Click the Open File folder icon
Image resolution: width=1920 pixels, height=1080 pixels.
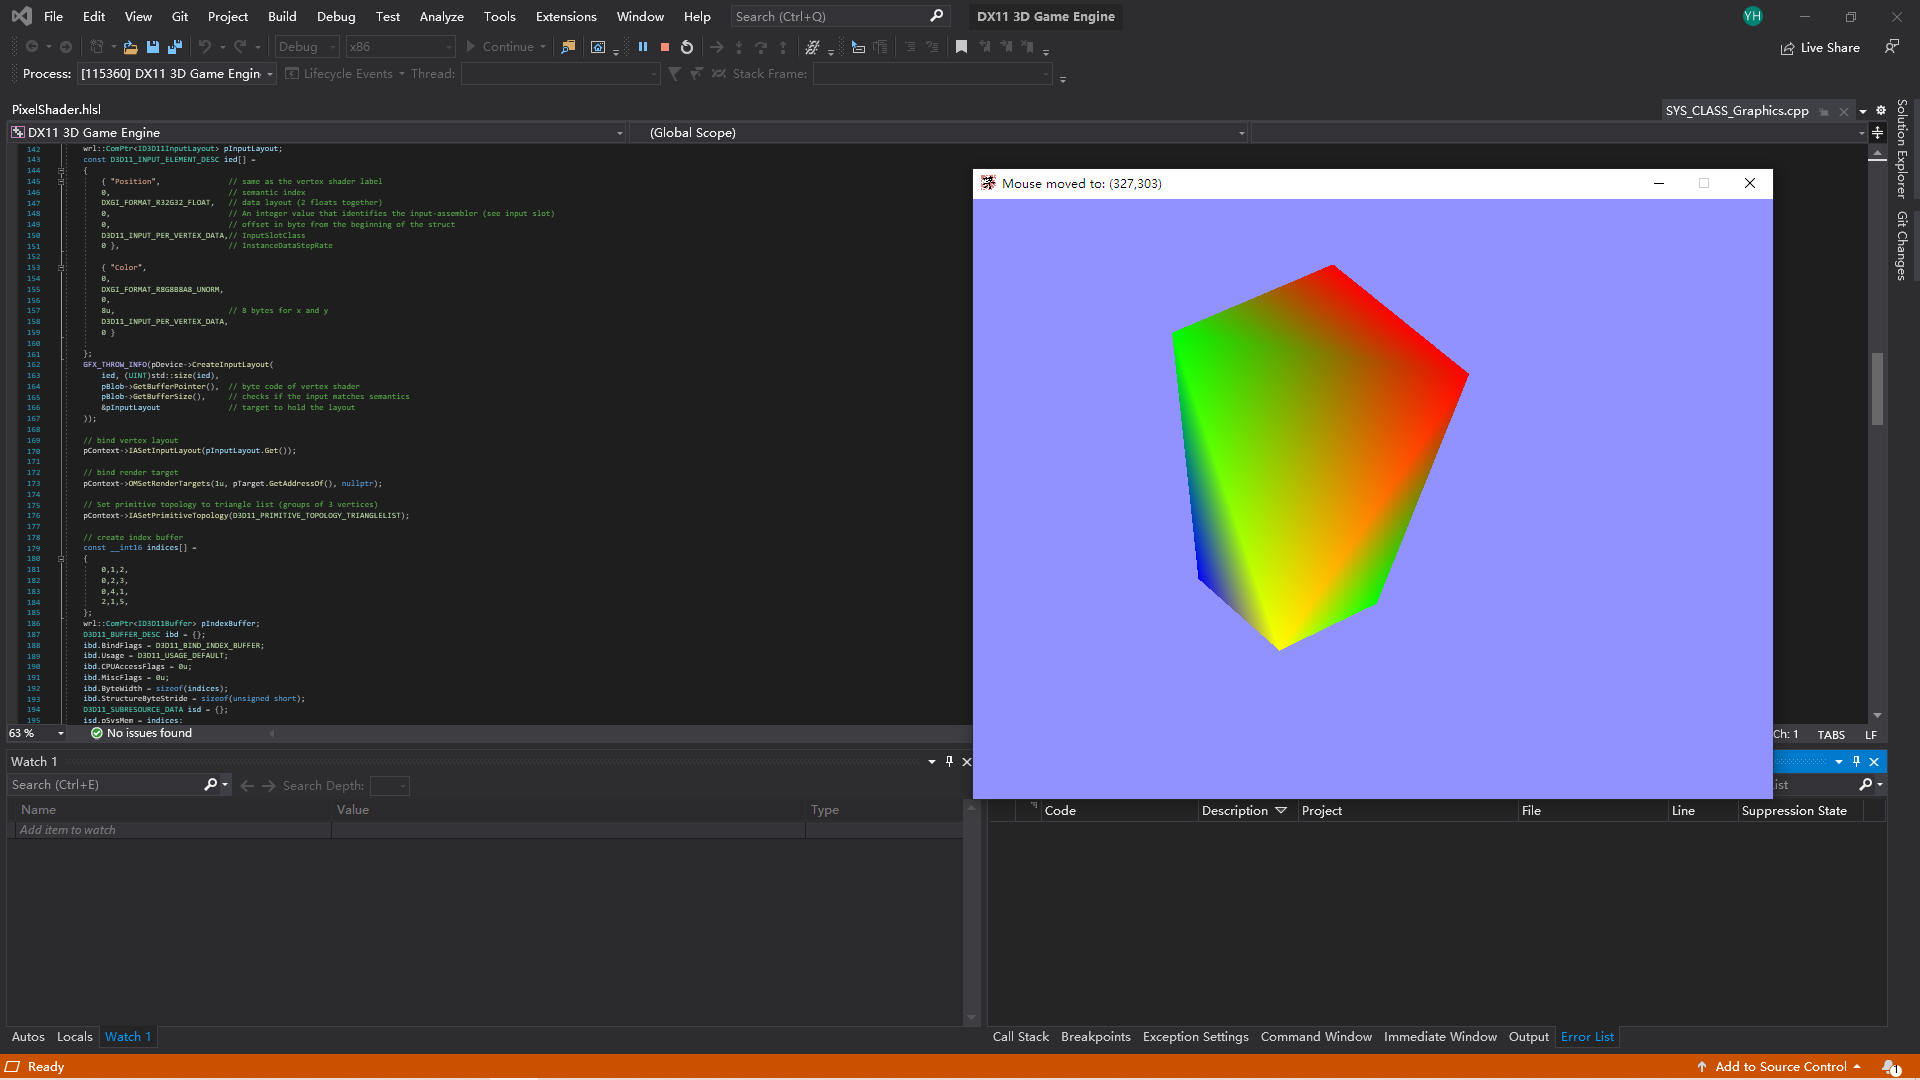click(130, 47)
